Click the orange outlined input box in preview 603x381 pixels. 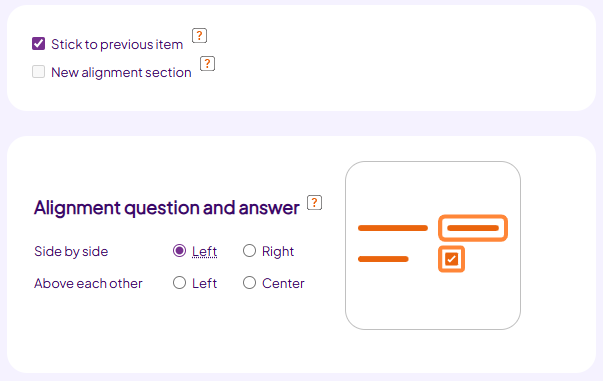[x=473, y=228]
